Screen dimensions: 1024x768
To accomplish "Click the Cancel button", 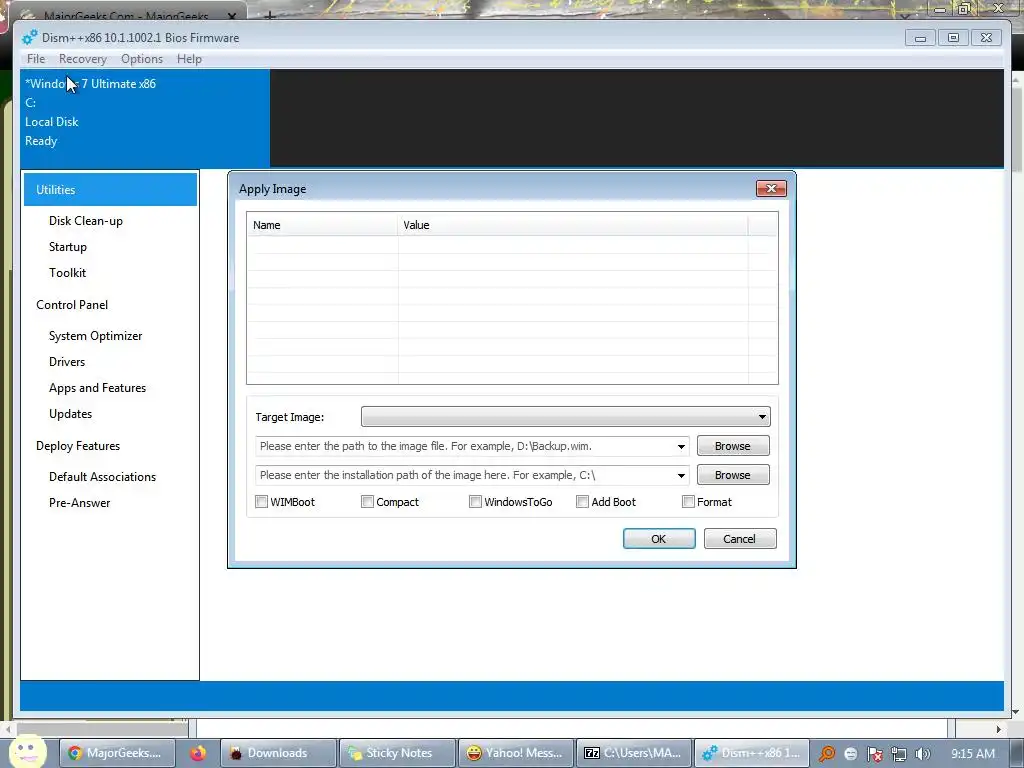I will [x=740, y=539].
